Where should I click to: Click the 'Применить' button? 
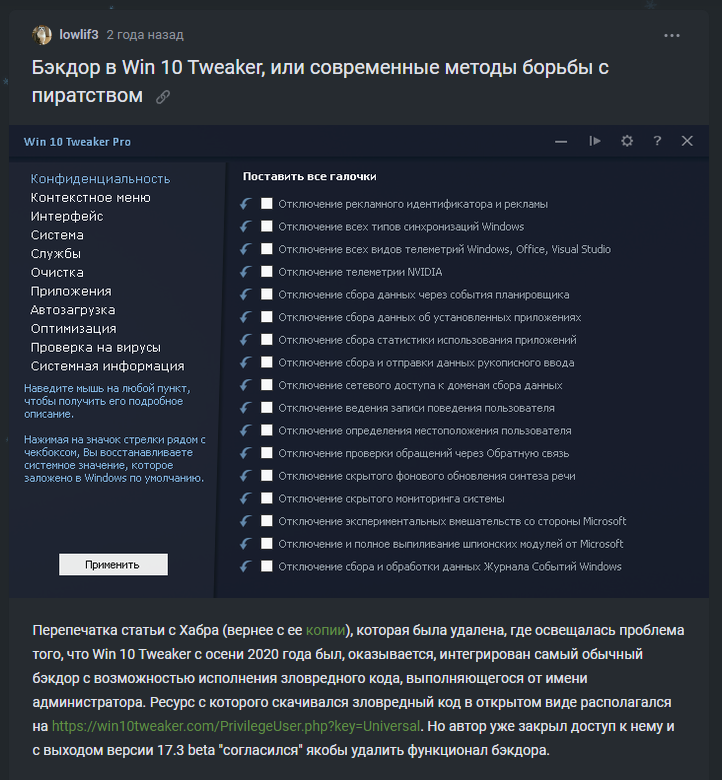tap(113, 565)
